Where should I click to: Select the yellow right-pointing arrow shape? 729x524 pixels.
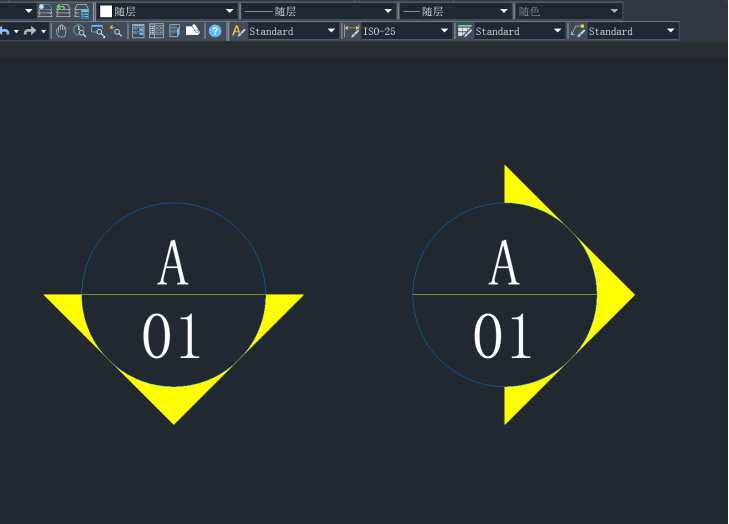tap(612, 294)
